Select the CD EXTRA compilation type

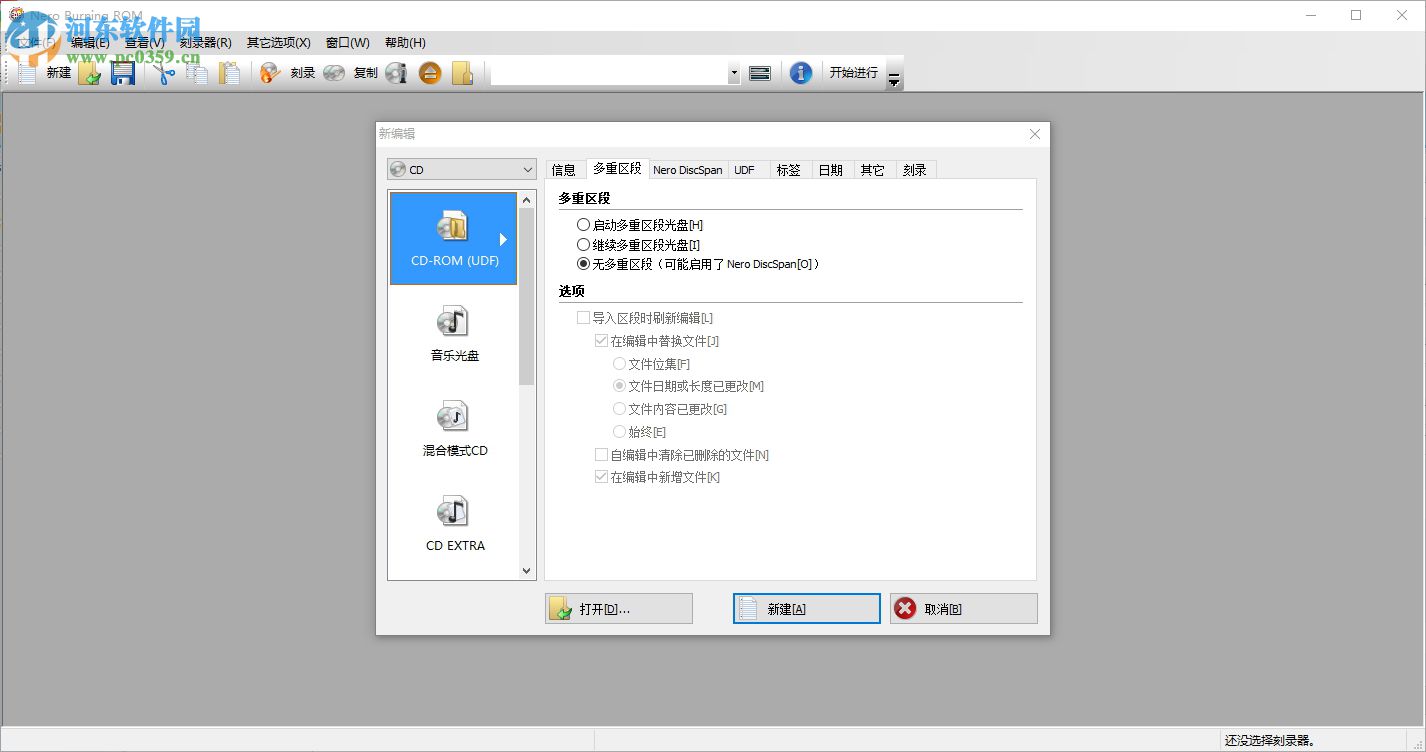453,523
